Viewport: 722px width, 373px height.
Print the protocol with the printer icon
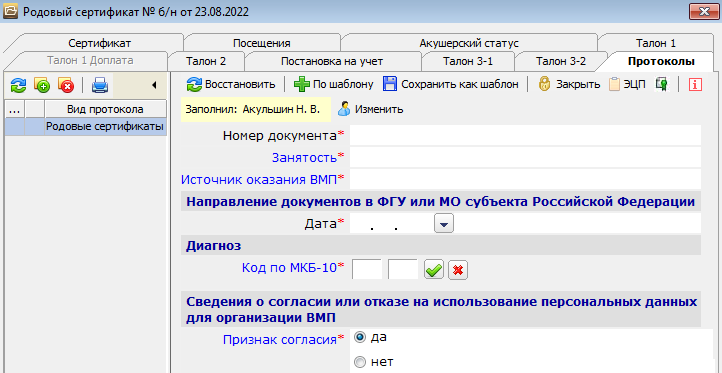tap(100, 85)
